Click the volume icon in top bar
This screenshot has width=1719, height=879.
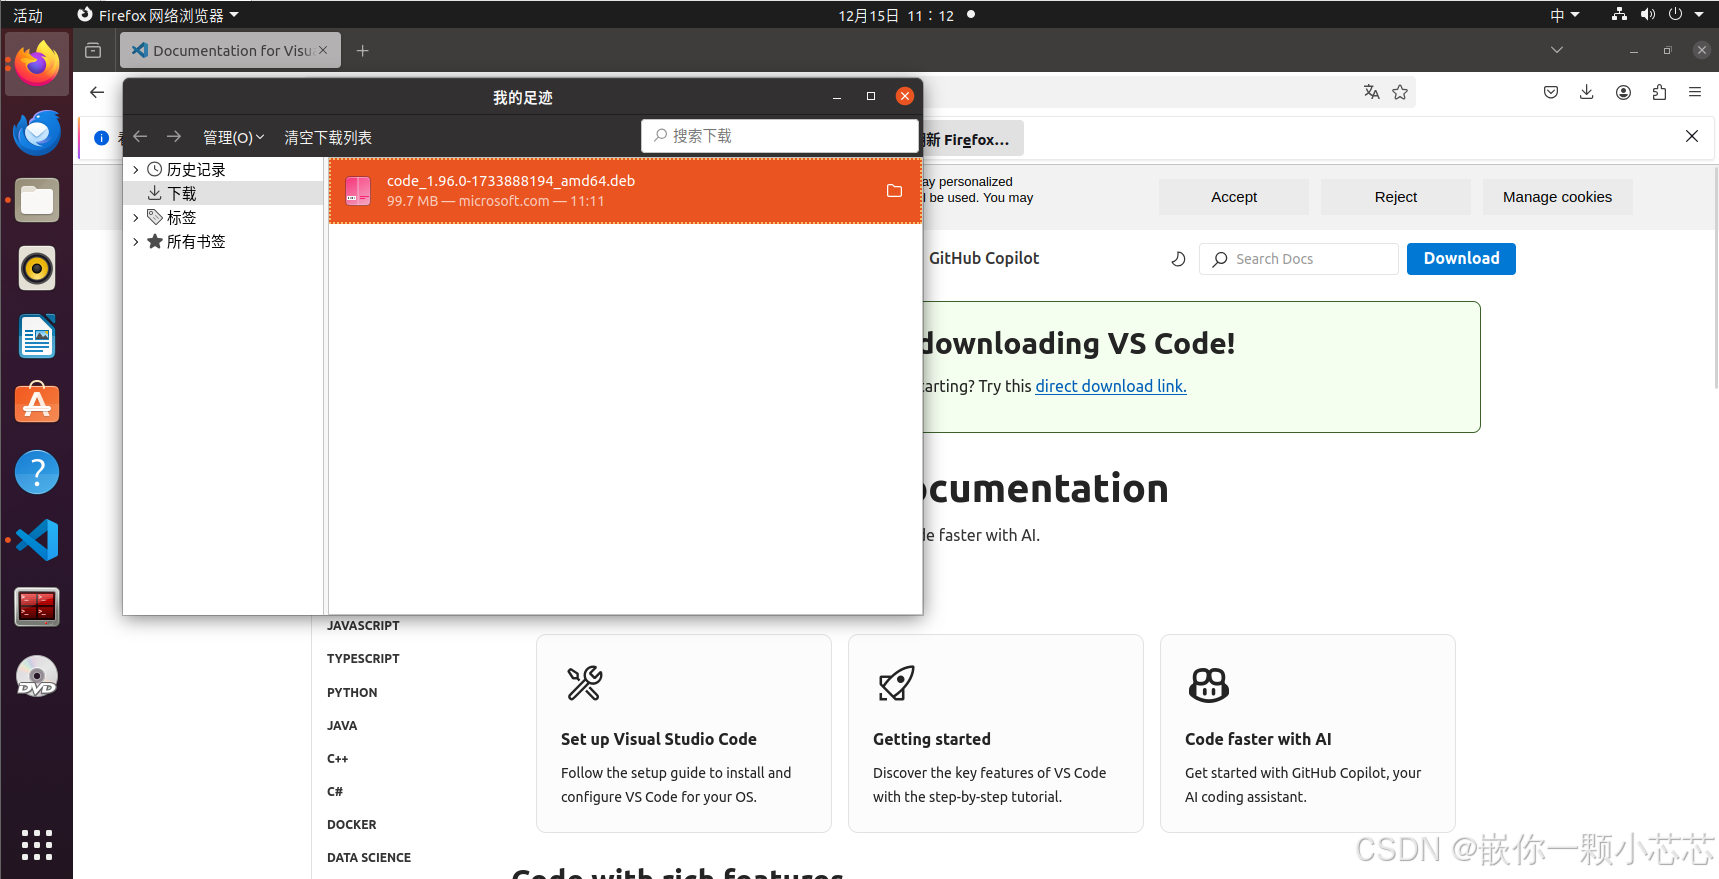pyautogui.click(x=1648, y=15)
